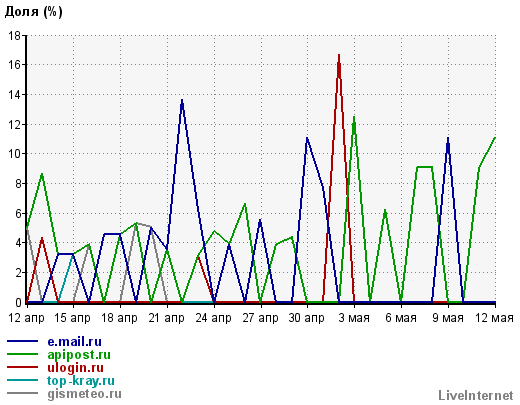
Task: Click the 3 мая date axis label
Action: click(x=354, y=318)
